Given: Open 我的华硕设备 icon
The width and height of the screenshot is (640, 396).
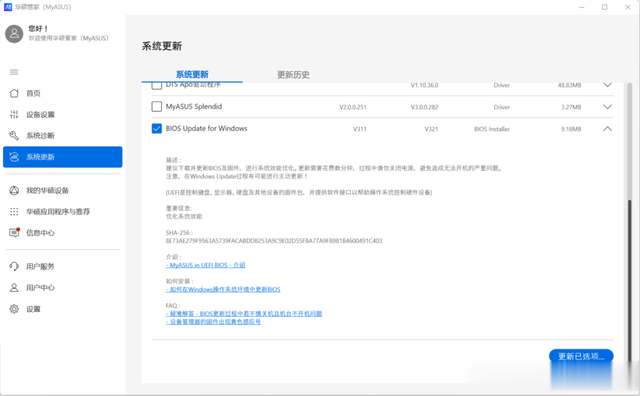Looking at the screenshot, I should click(14, 190).
